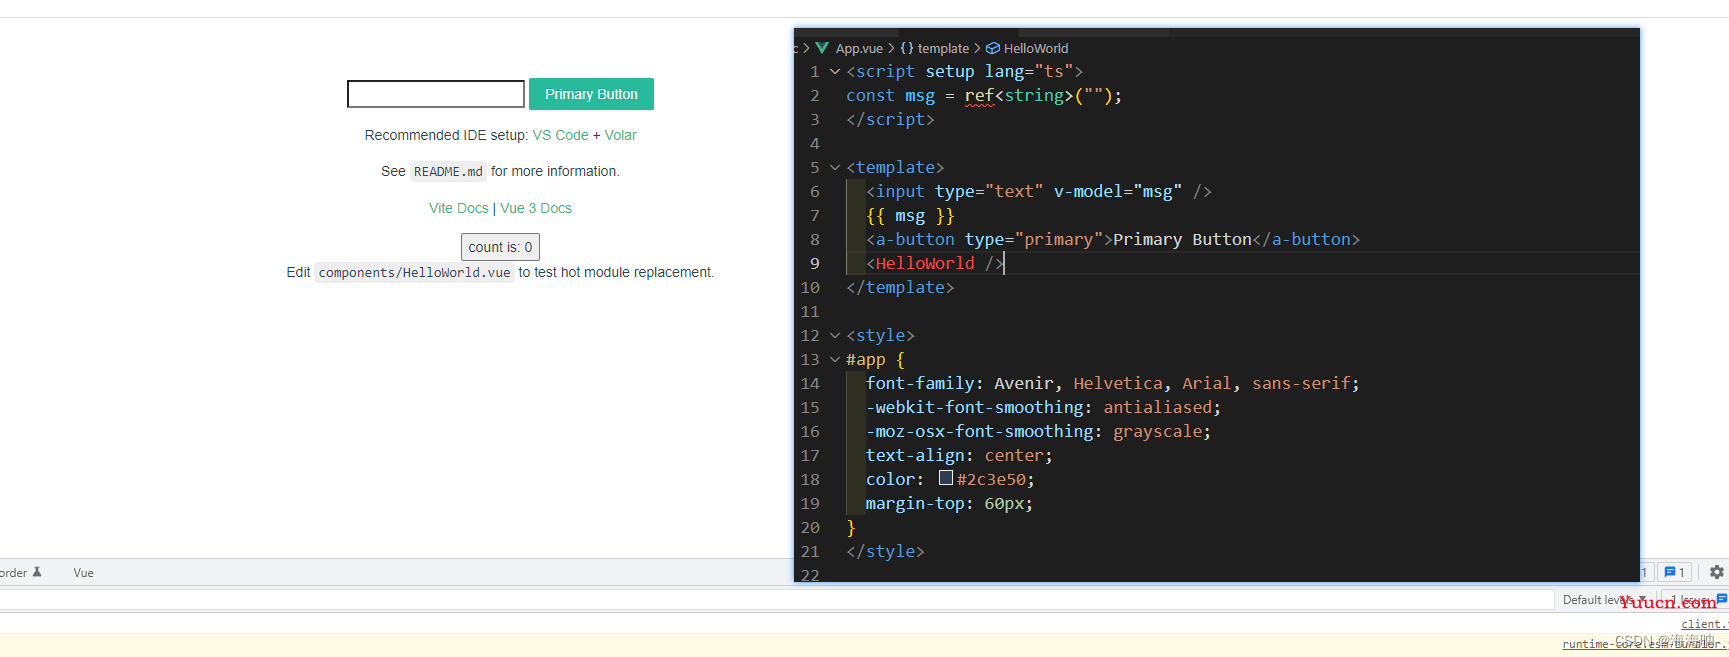Click the Primary Button
1729x657 pixels.
591,94
